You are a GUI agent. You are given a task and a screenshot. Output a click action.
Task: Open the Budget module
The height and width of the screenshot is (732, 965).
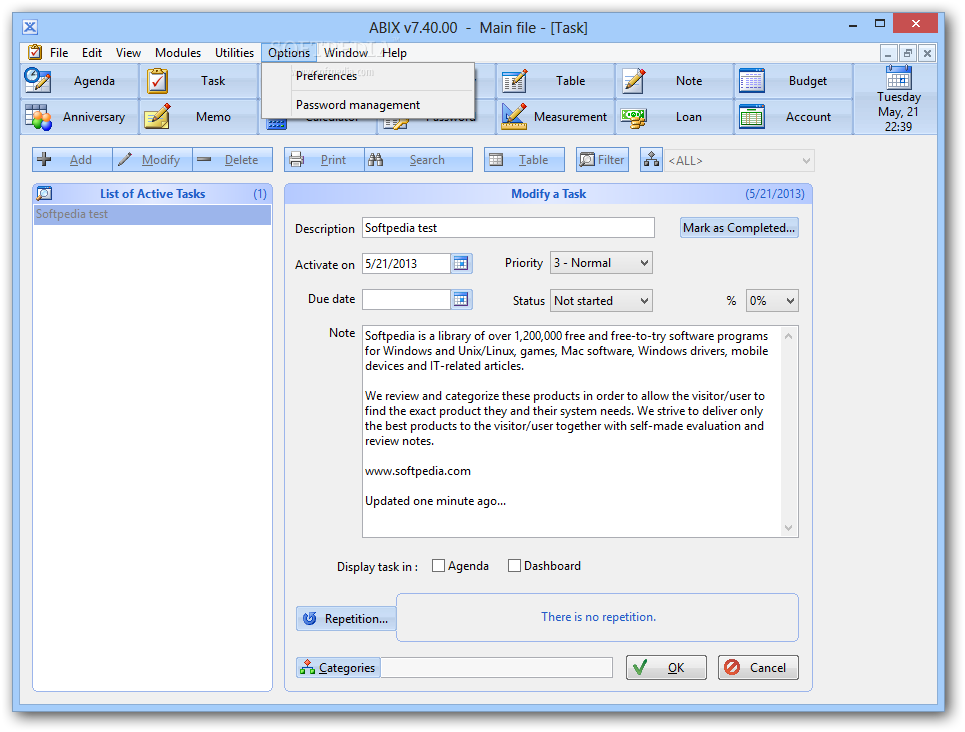(793, 81)
